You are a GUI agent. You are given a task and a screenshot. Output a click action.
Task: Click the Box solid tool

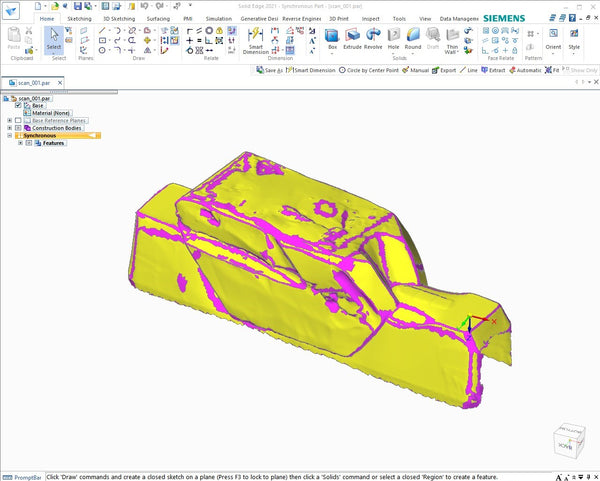[332, 36]
